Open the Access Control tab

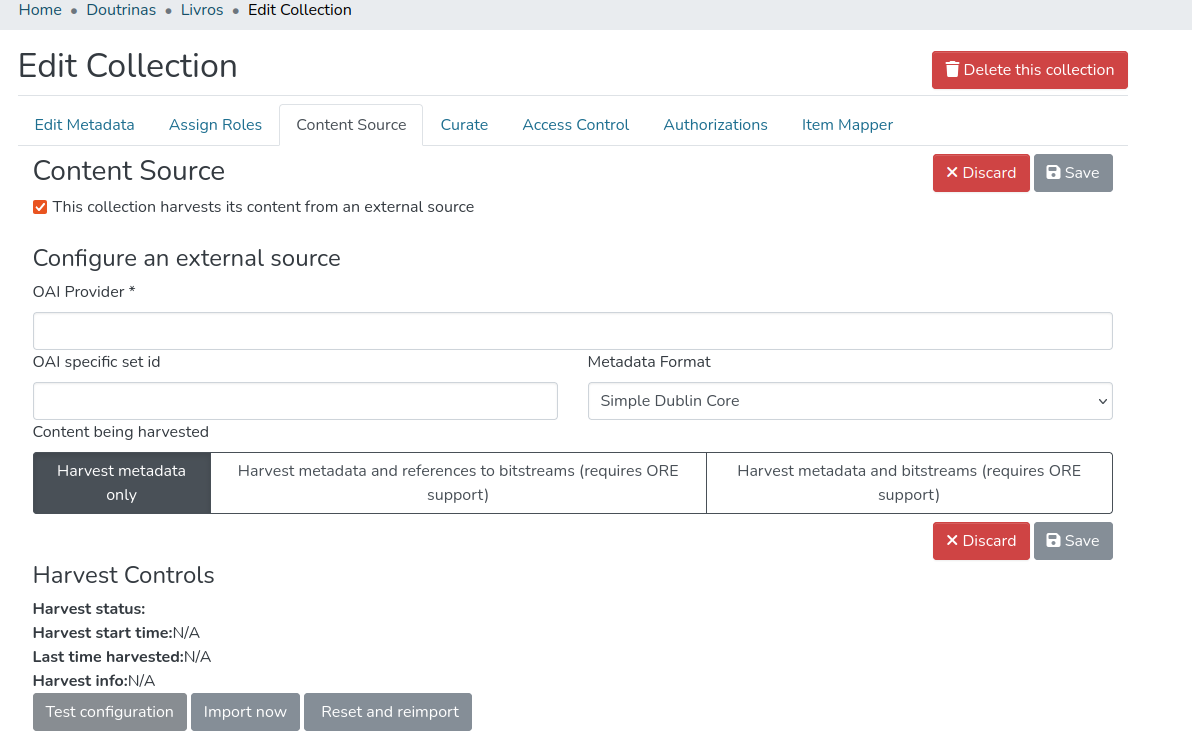[575, 125]
